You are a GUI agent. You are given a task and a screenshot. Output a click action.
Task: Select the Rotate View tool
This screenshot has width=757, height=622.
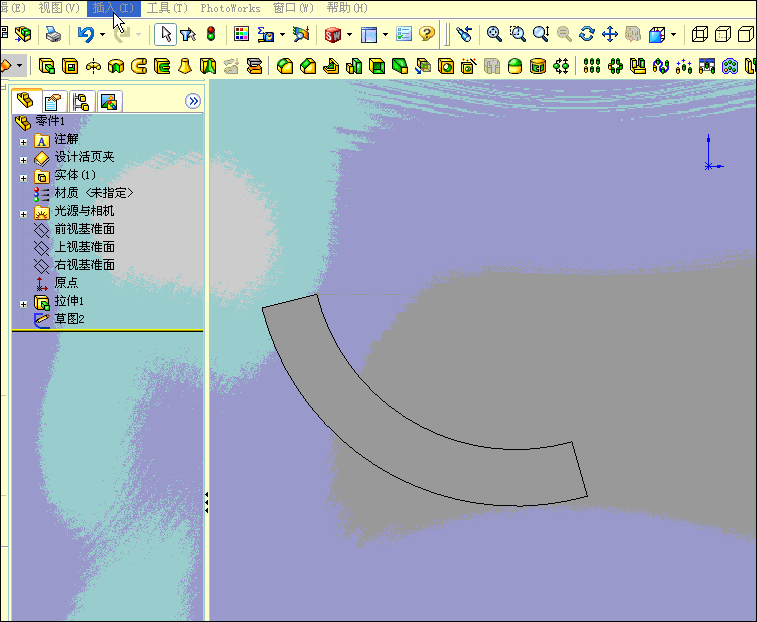587,34
